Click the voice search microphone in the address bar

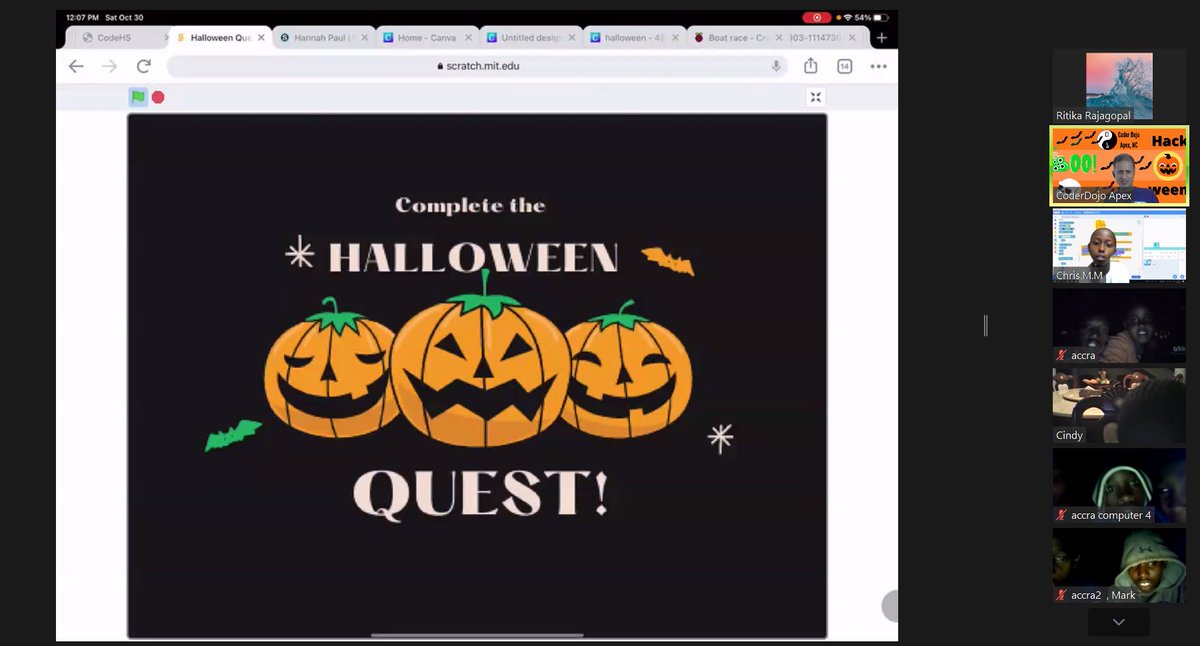click(x=775, y=67)
